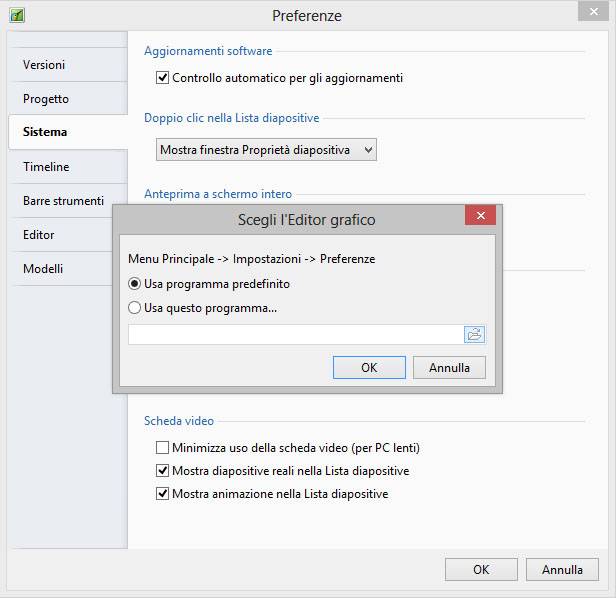Open the Progetto tab
This screenshot has height=598, width=616.
point(46,99)
